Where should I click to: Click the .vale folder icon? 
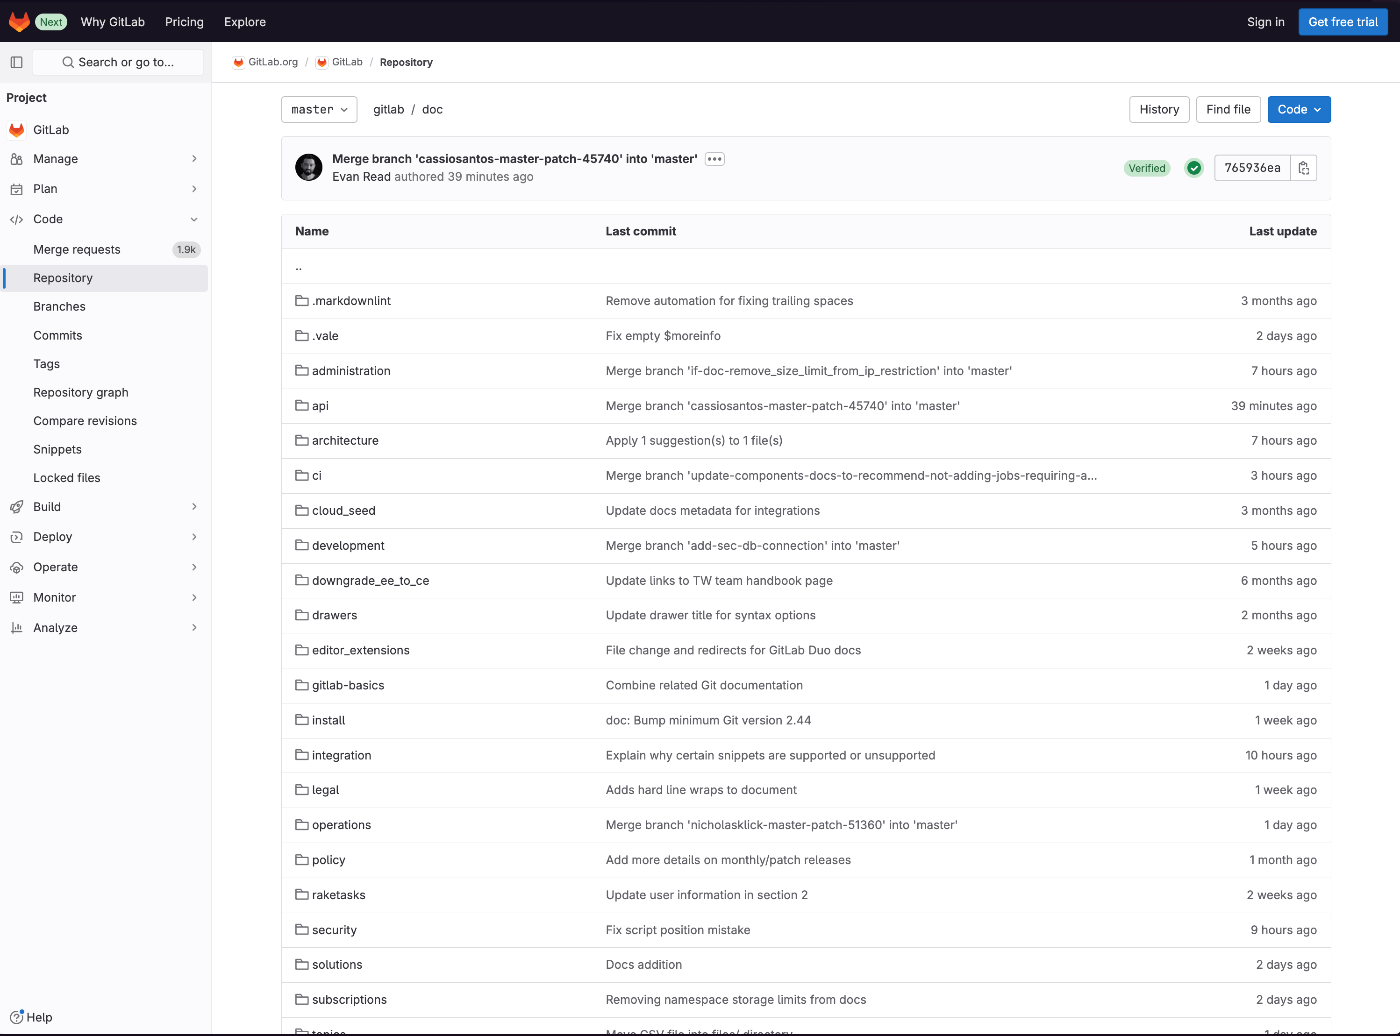[302, 336]
